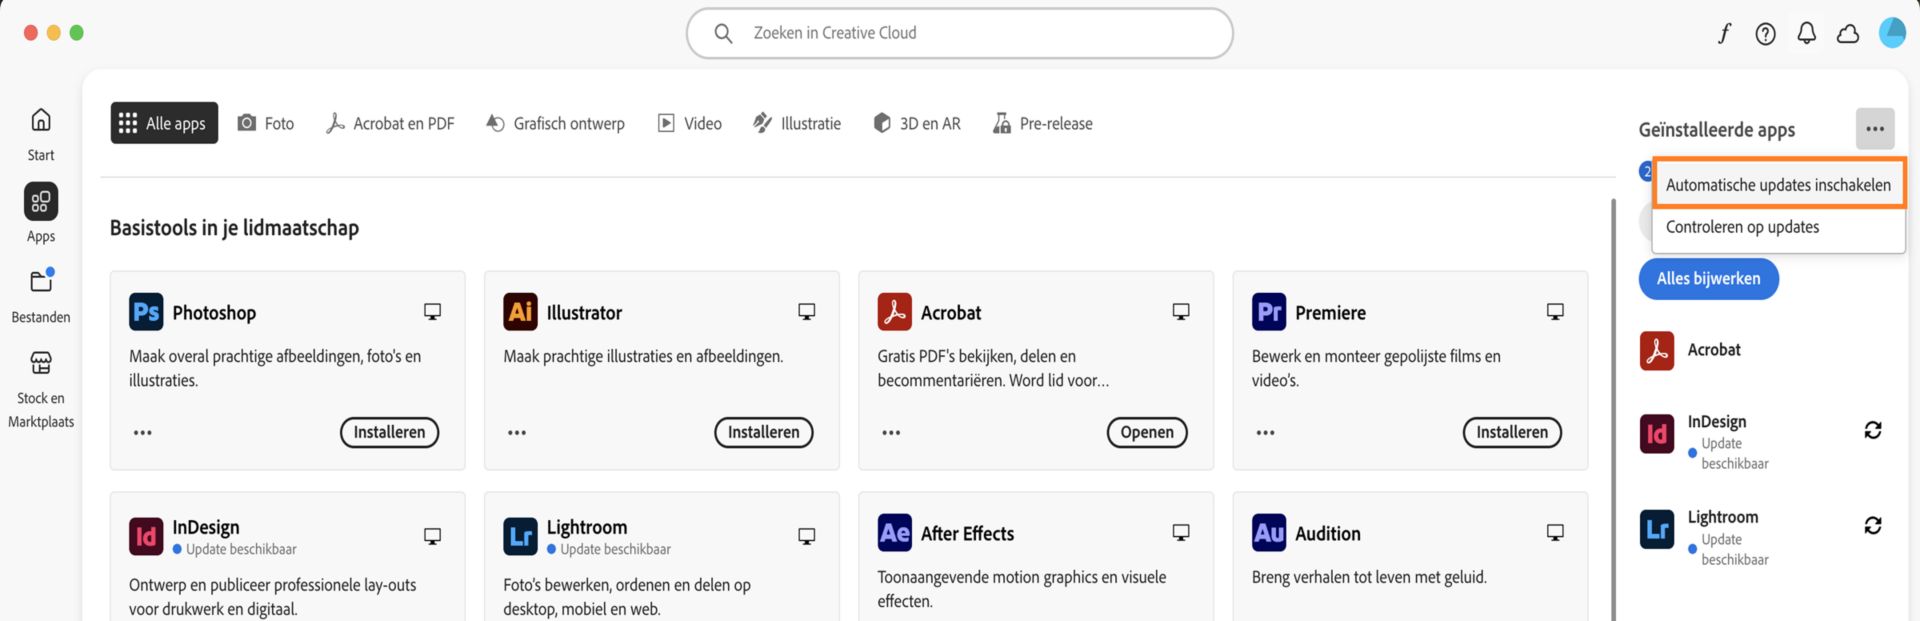Click the Geïnstalleerde apps heading
The height and width of the screenshot is (621, 1920).
pos(1717,130)
